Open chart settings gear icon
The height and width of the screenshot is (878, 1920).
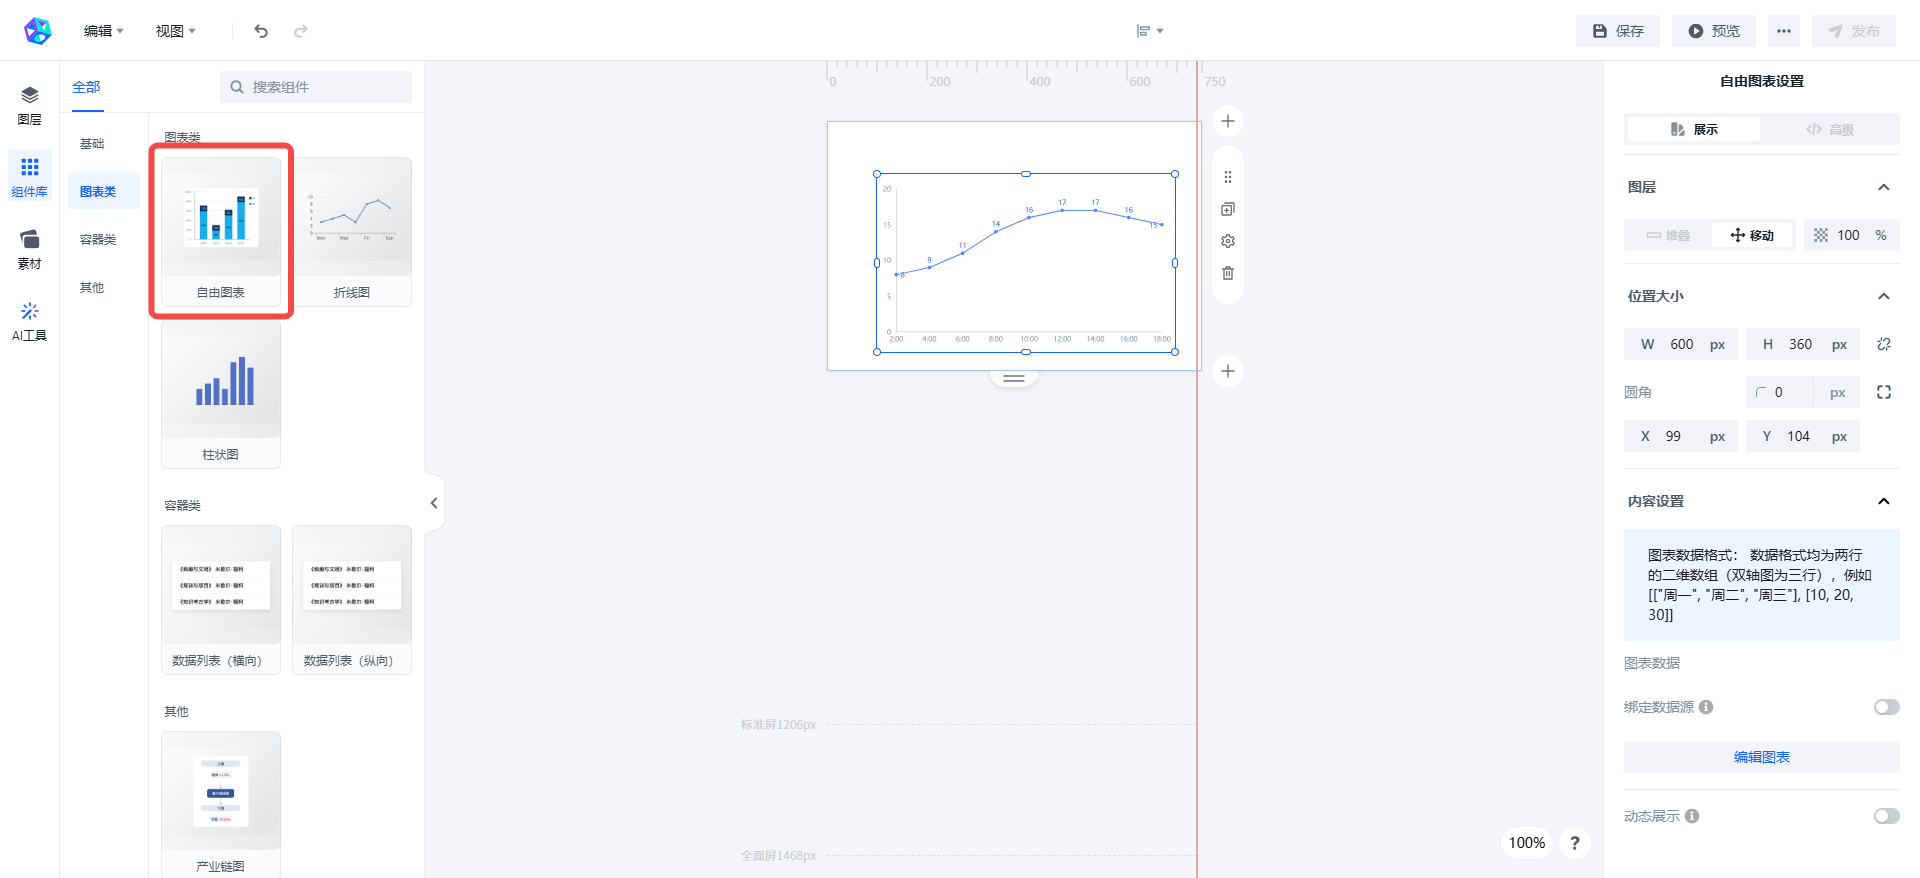(x=1228, y=241)
